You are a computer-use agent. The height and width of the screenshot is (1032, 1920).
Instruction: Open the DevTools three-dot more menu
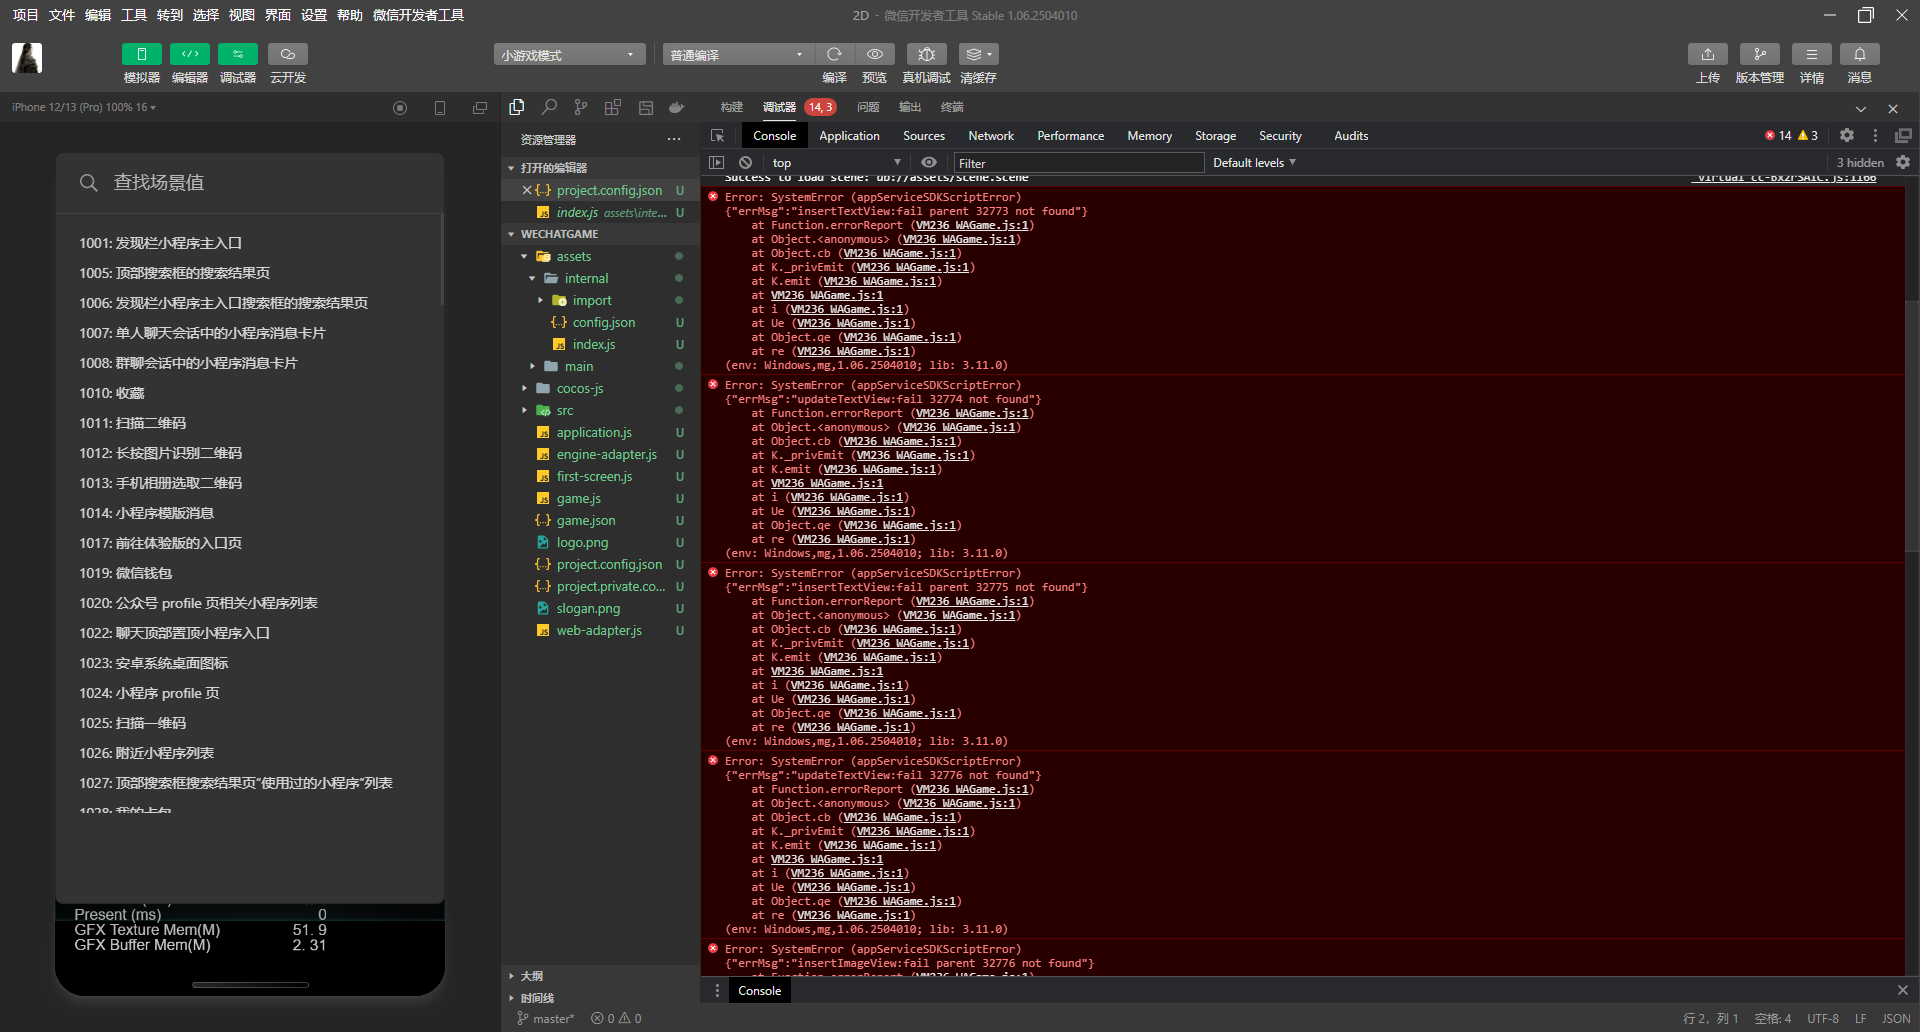pos(1875,136)
